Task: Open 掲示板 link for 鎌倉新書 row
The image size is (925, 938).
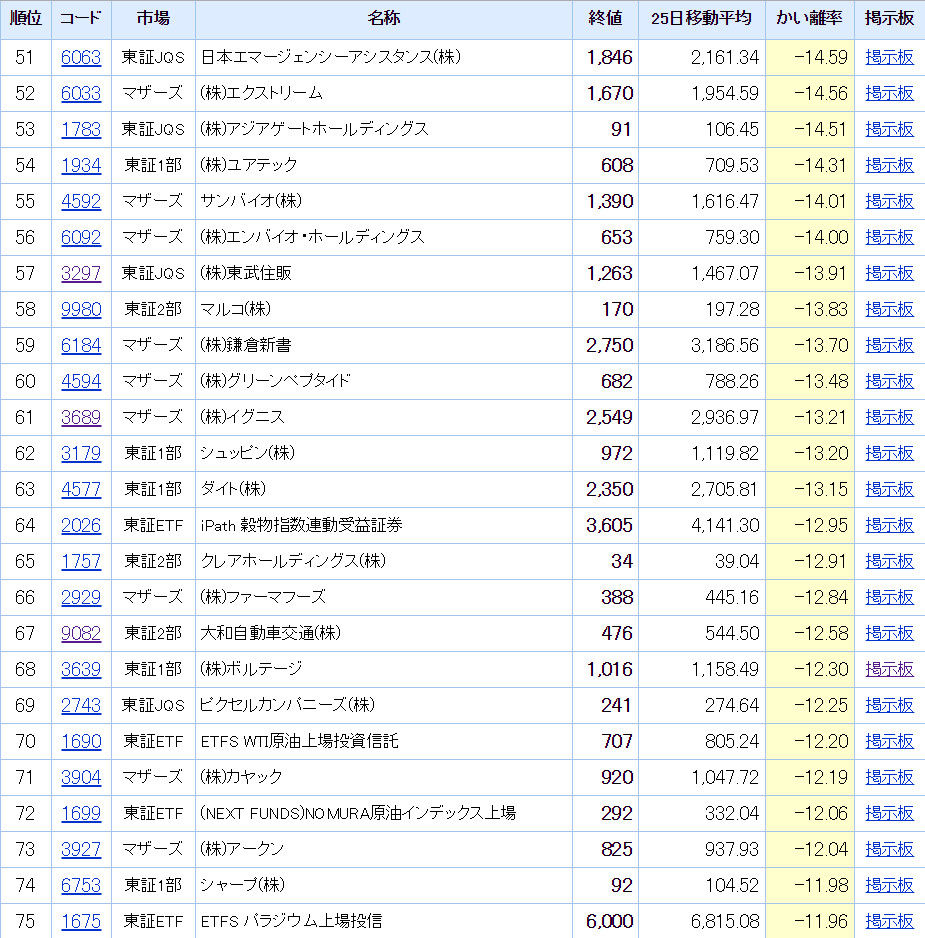Action: coord(889,345)
